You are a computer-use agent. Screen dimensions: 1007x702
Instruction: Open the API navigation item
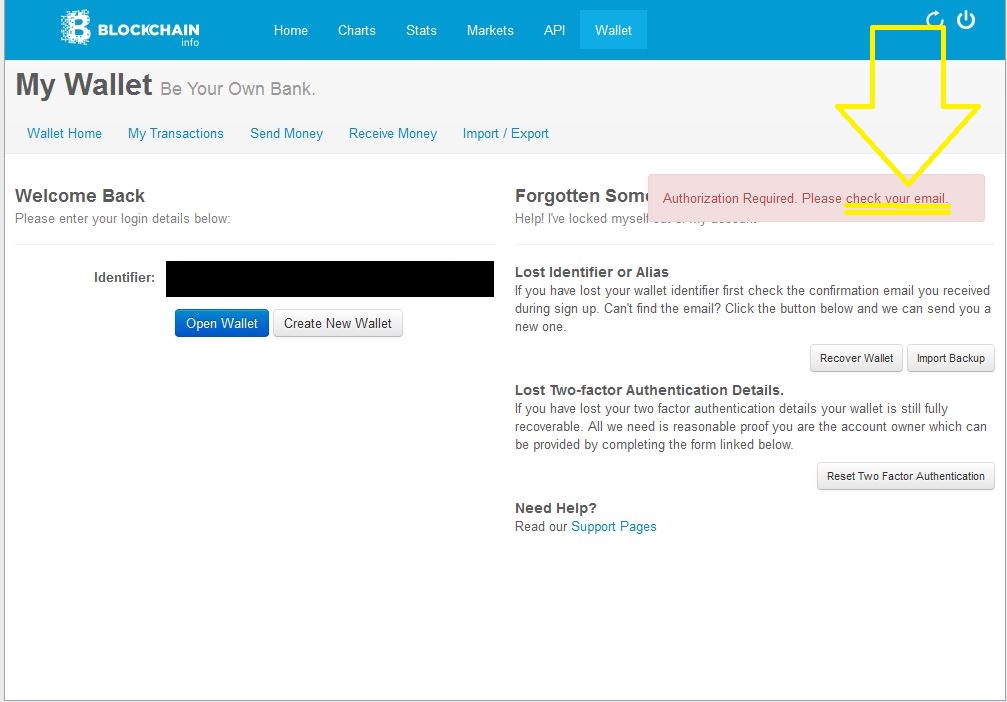tap(554, 30)
